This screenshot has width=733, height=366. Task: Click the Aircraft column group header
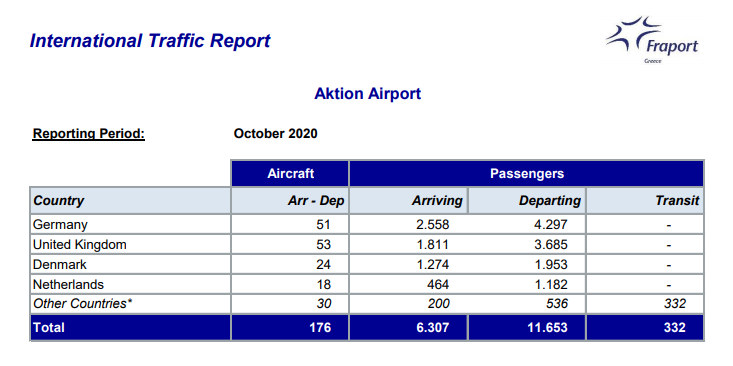point(290,174)
